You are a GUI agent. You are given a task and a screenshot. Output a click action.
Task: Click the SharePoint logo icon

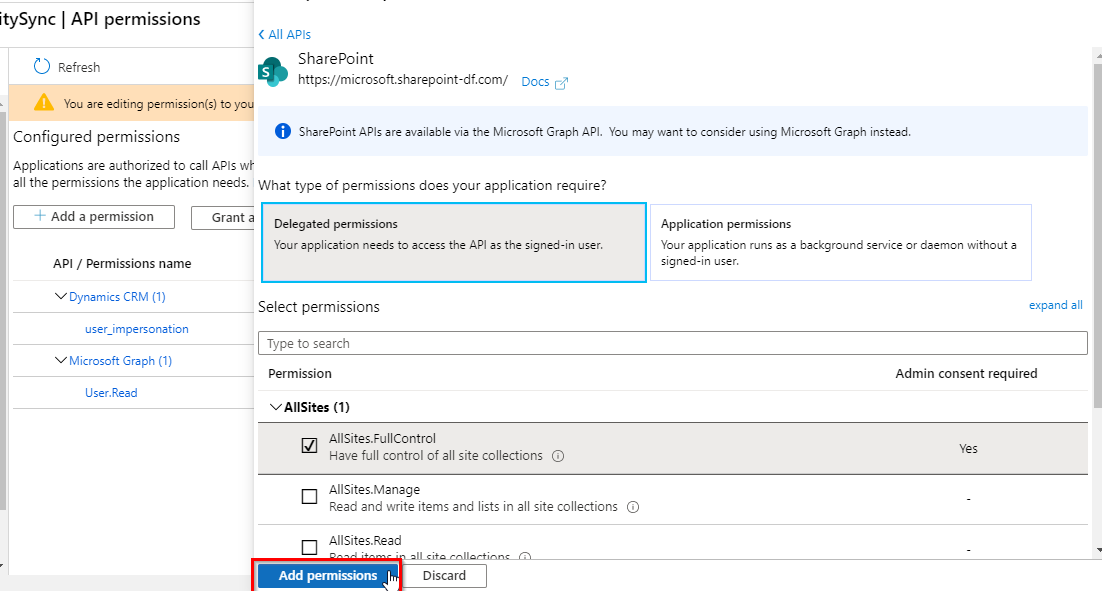(x=273, y=72)
